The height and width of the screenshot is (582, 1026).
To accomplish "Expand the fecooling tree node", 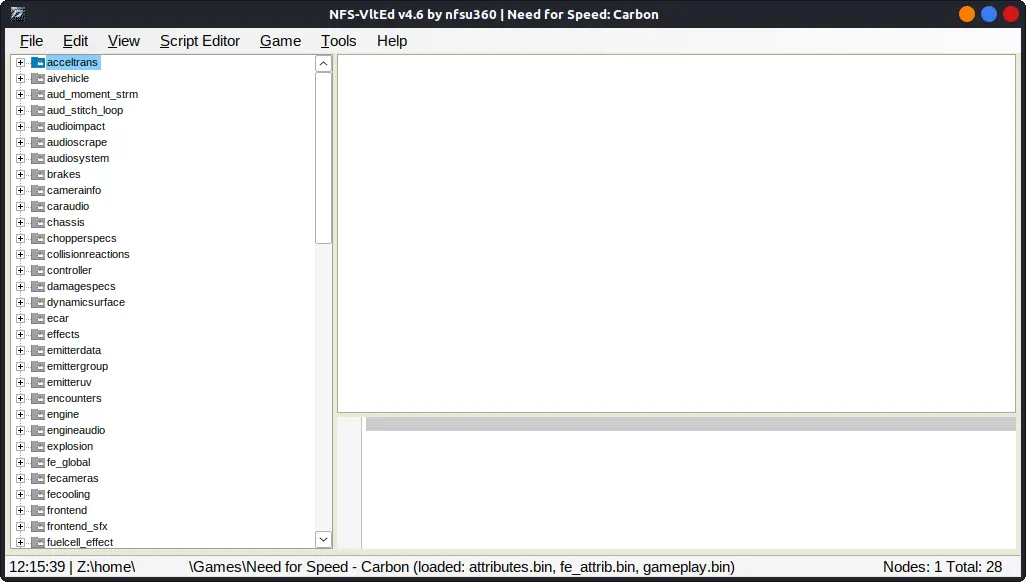I will tap(20, 494).
